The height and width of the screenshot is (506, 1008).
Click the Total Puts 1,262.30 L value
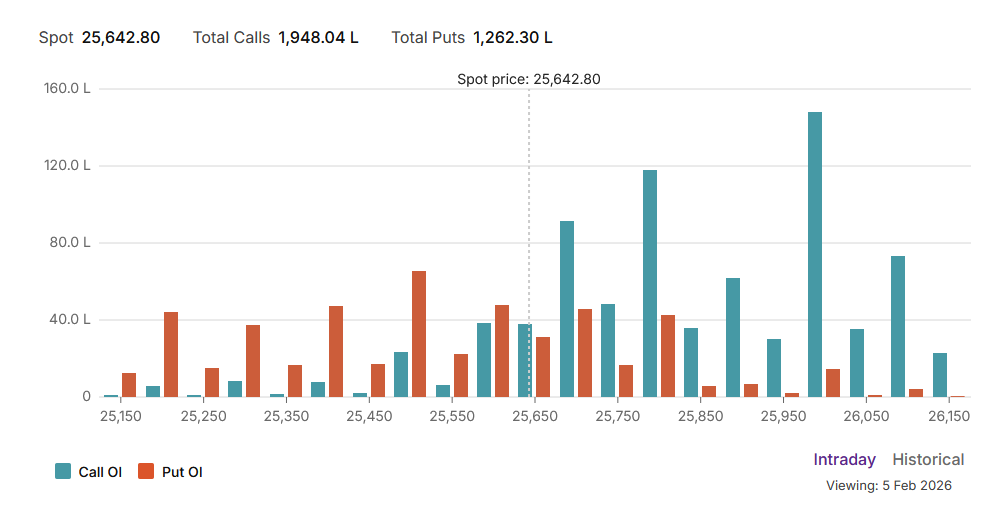click(x=512, y=38)
